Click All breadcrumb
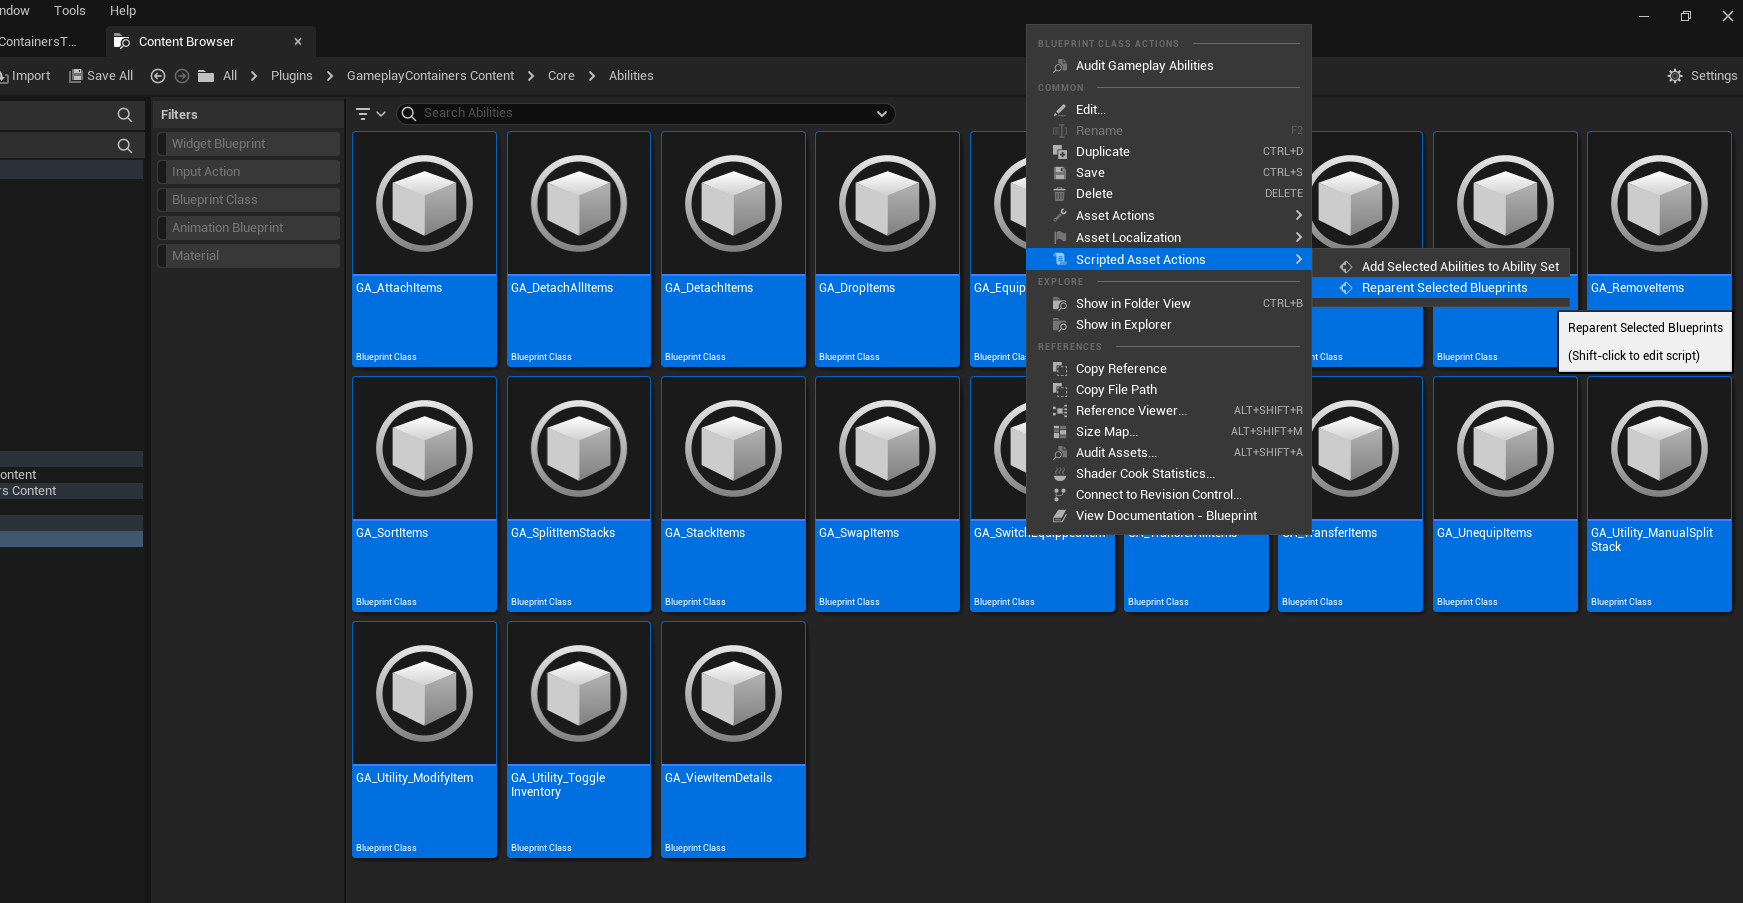The image size is (1743, 903). coord(230,76)
